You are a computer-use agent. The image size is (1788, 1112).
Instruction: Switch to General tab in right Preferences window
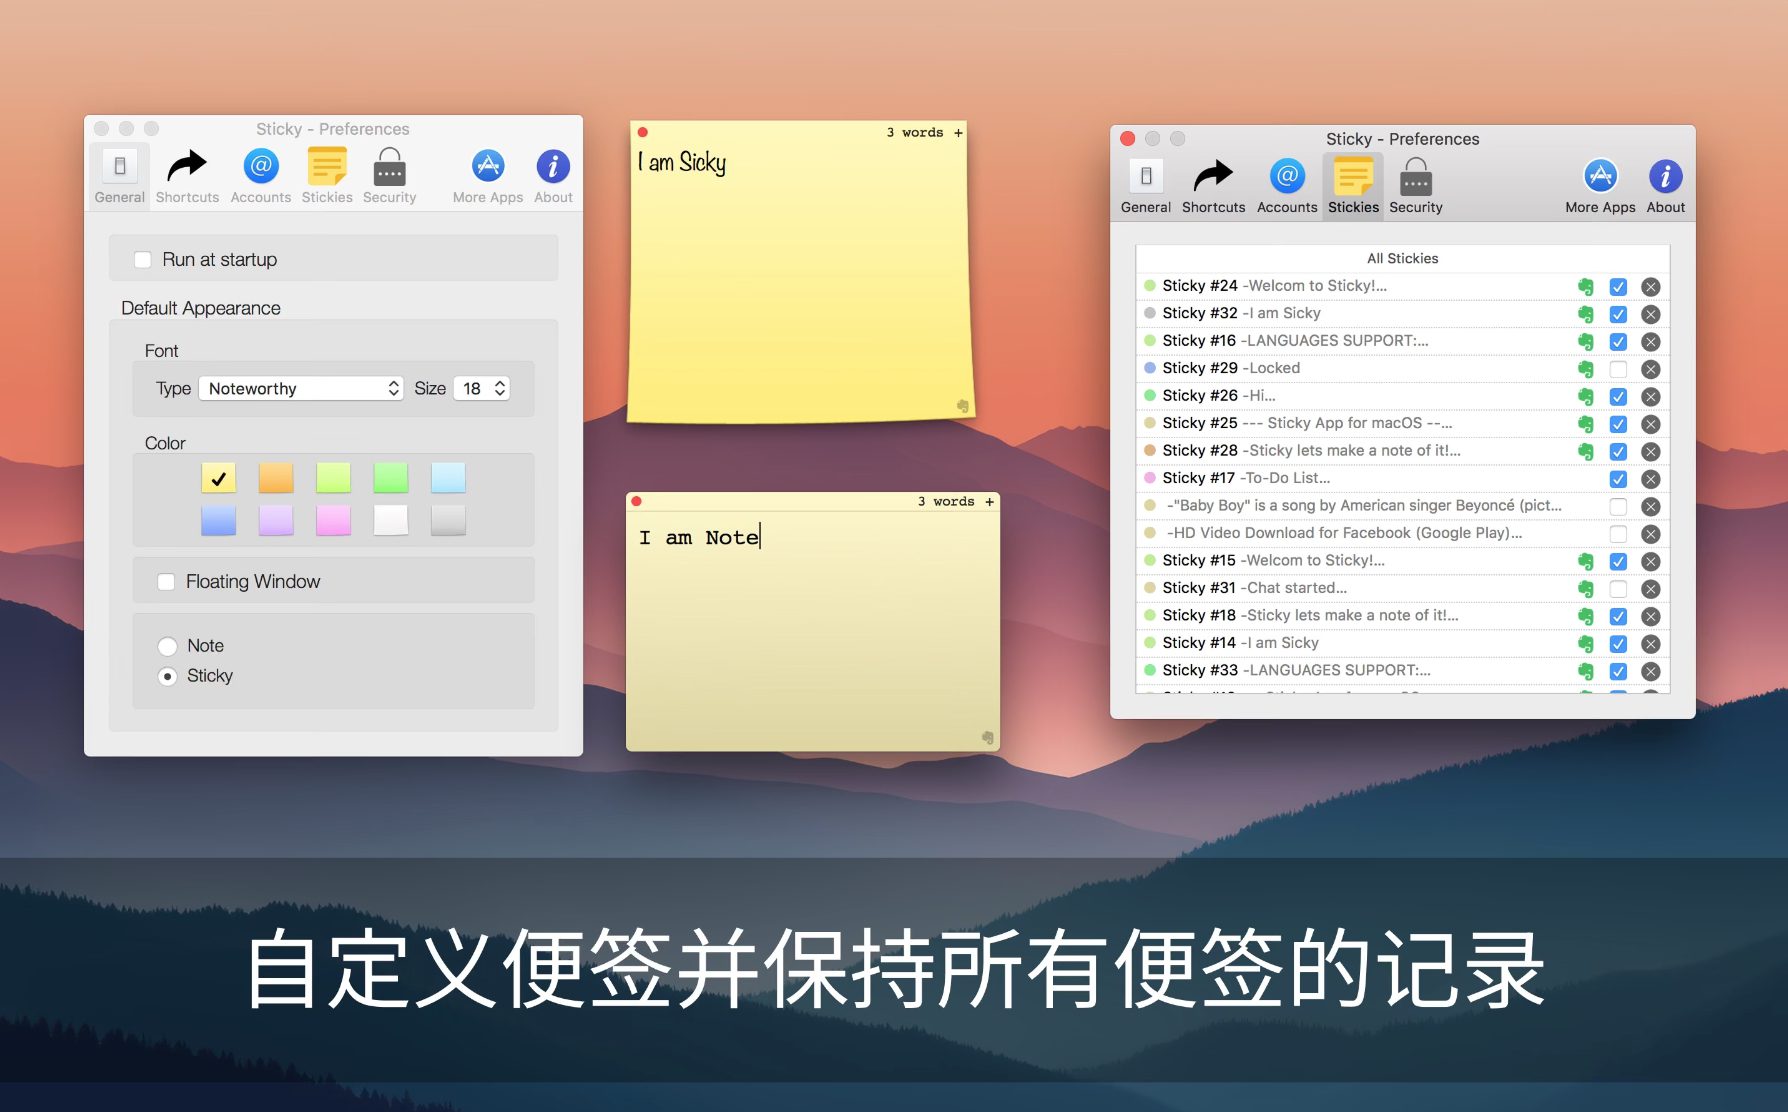pyautogui.click(x=1145, y=186)
